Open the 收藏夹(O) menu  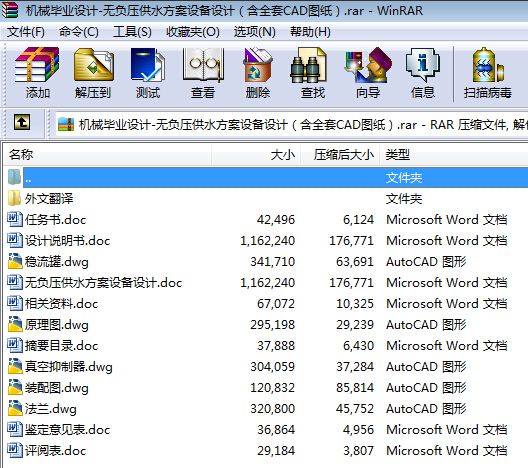193,32
